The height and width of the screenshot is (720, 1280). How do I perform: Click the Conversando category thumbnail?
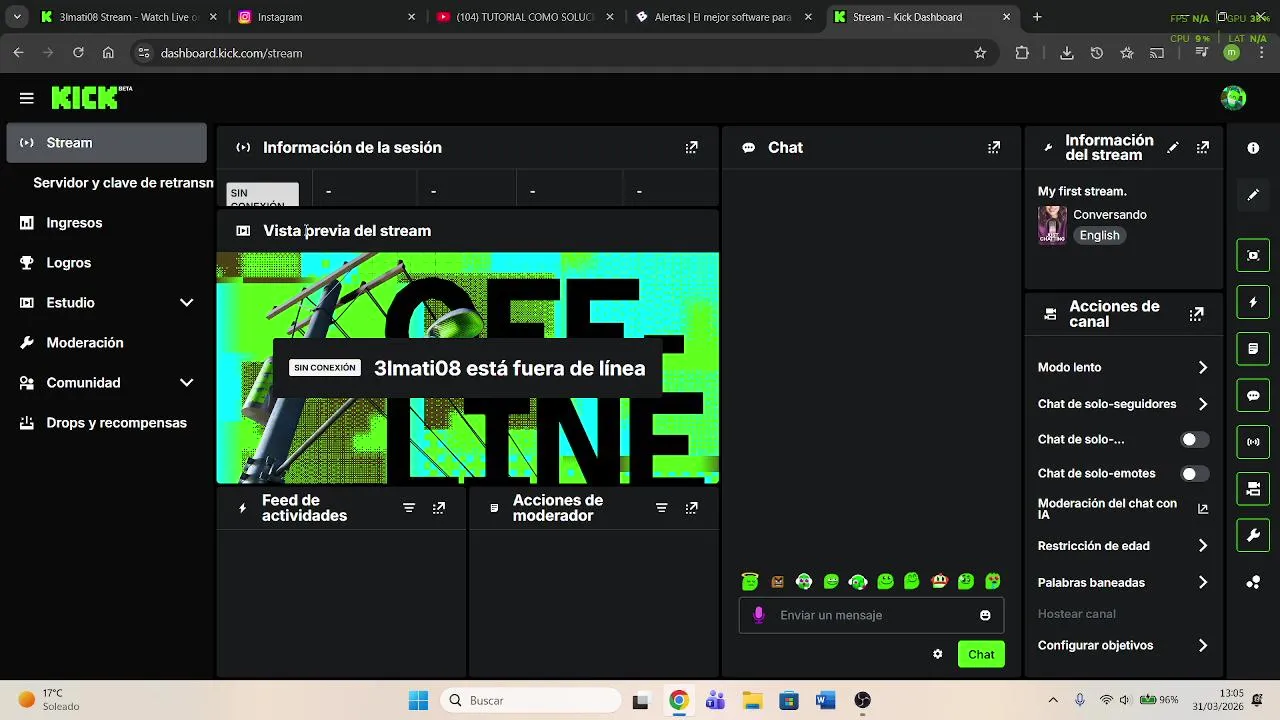[1052, 225]
